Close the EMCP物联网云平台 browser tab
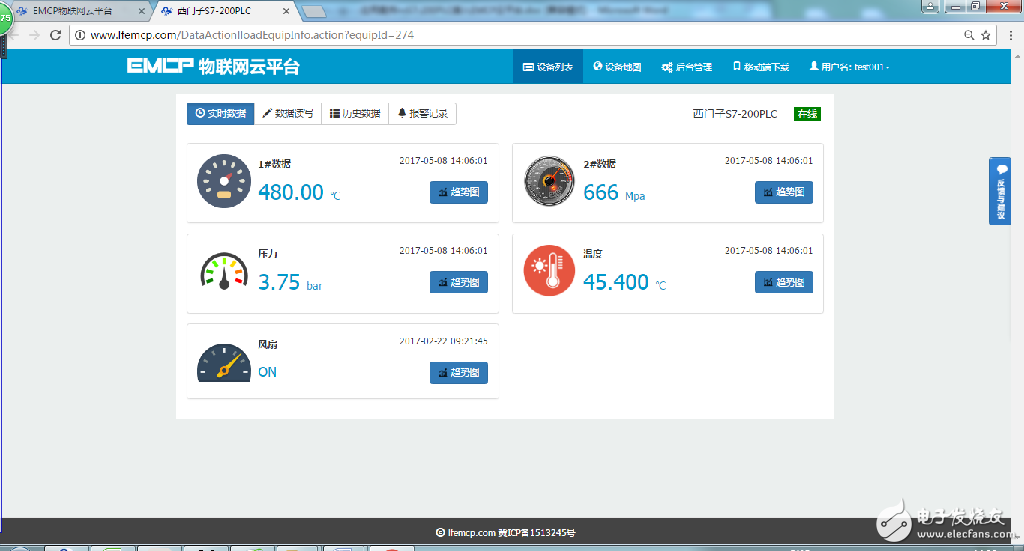This screenshot has width=1024, height=551. coord(142,11)
